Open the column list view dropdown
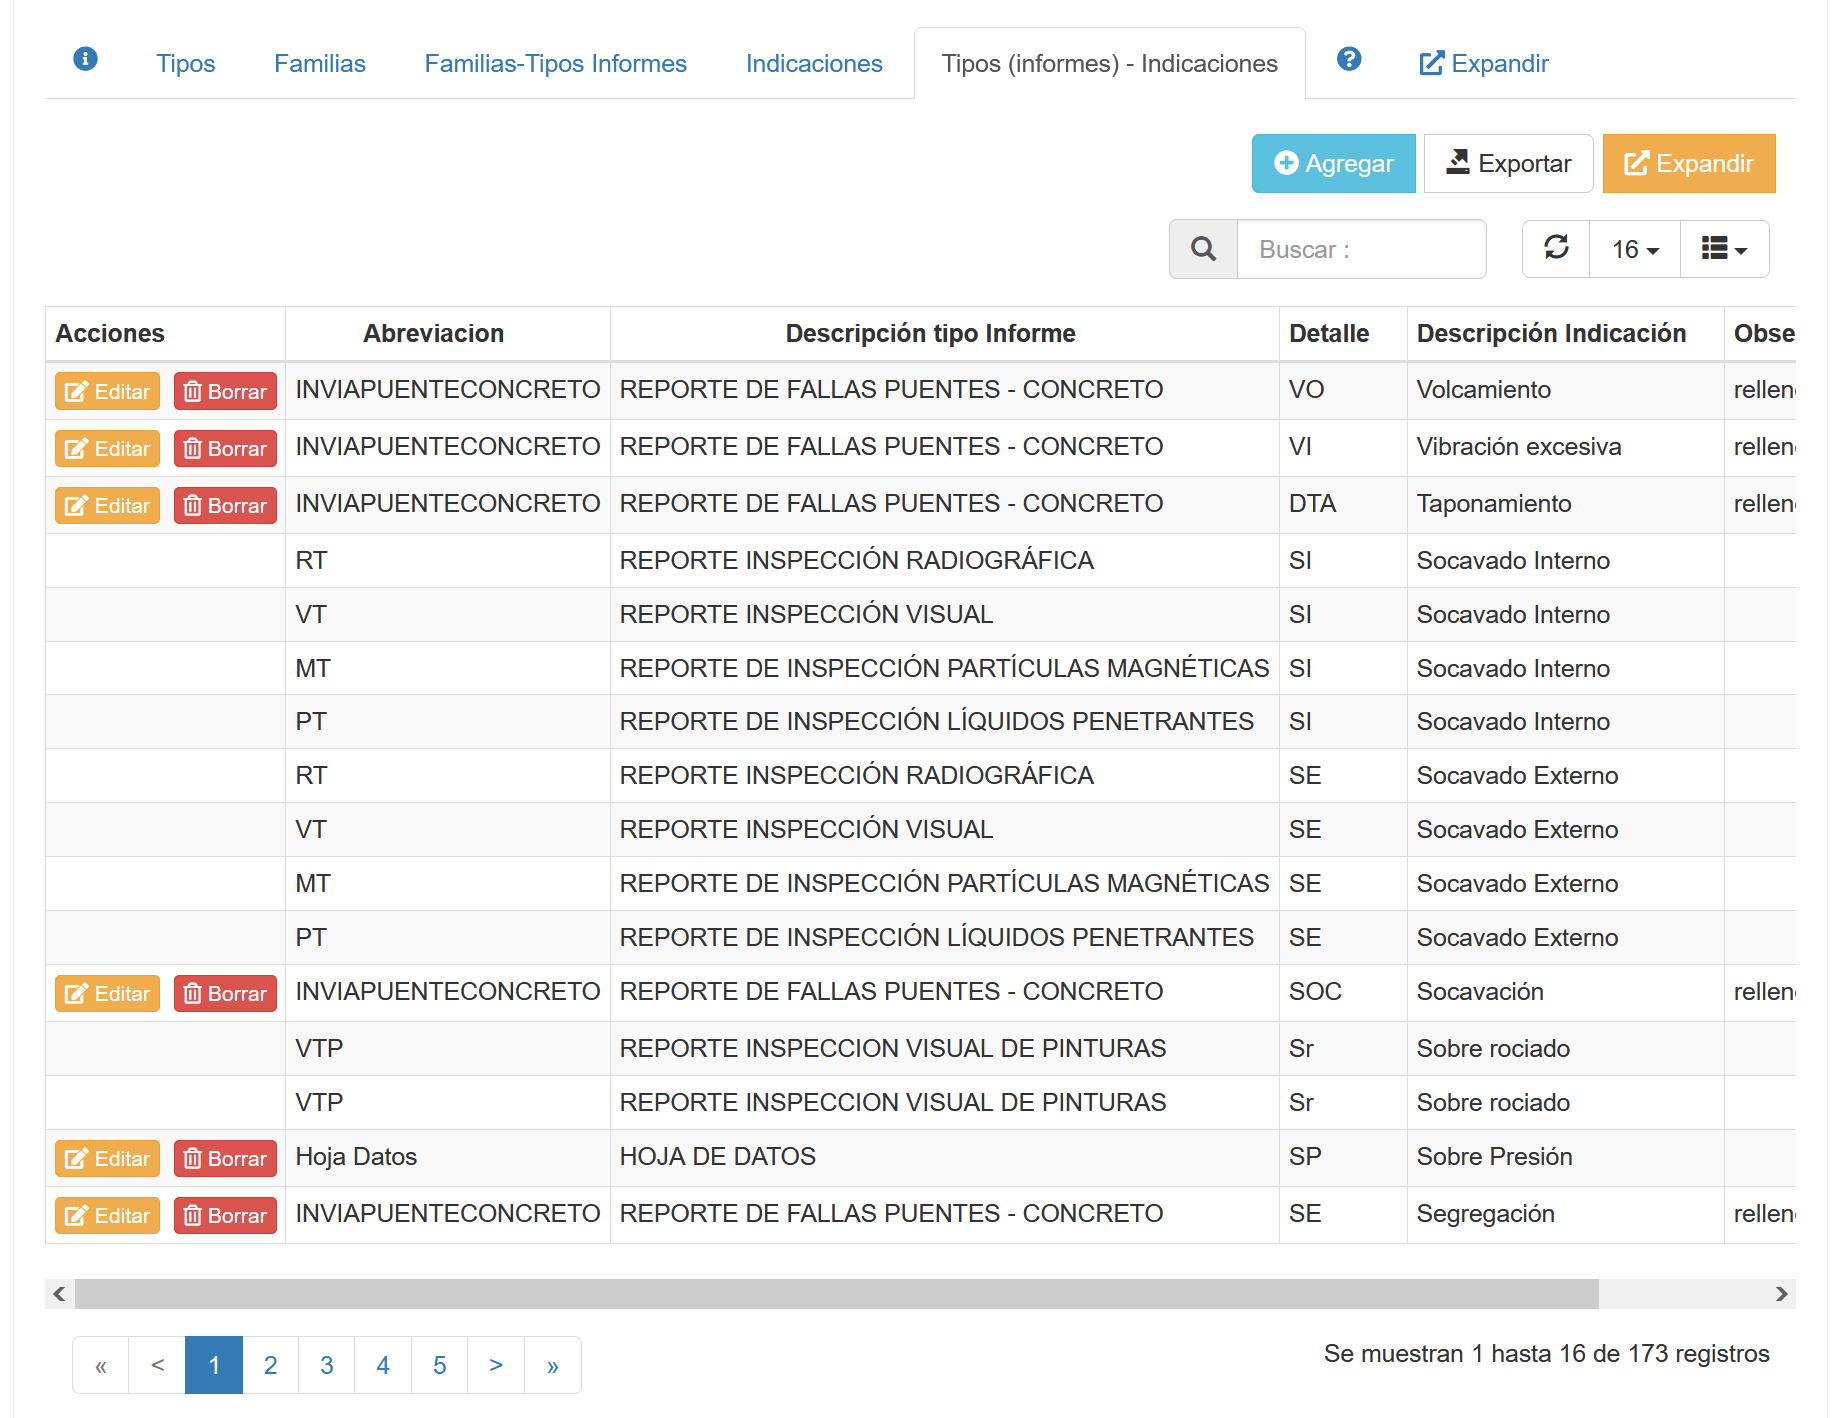 click(1724, 249)
